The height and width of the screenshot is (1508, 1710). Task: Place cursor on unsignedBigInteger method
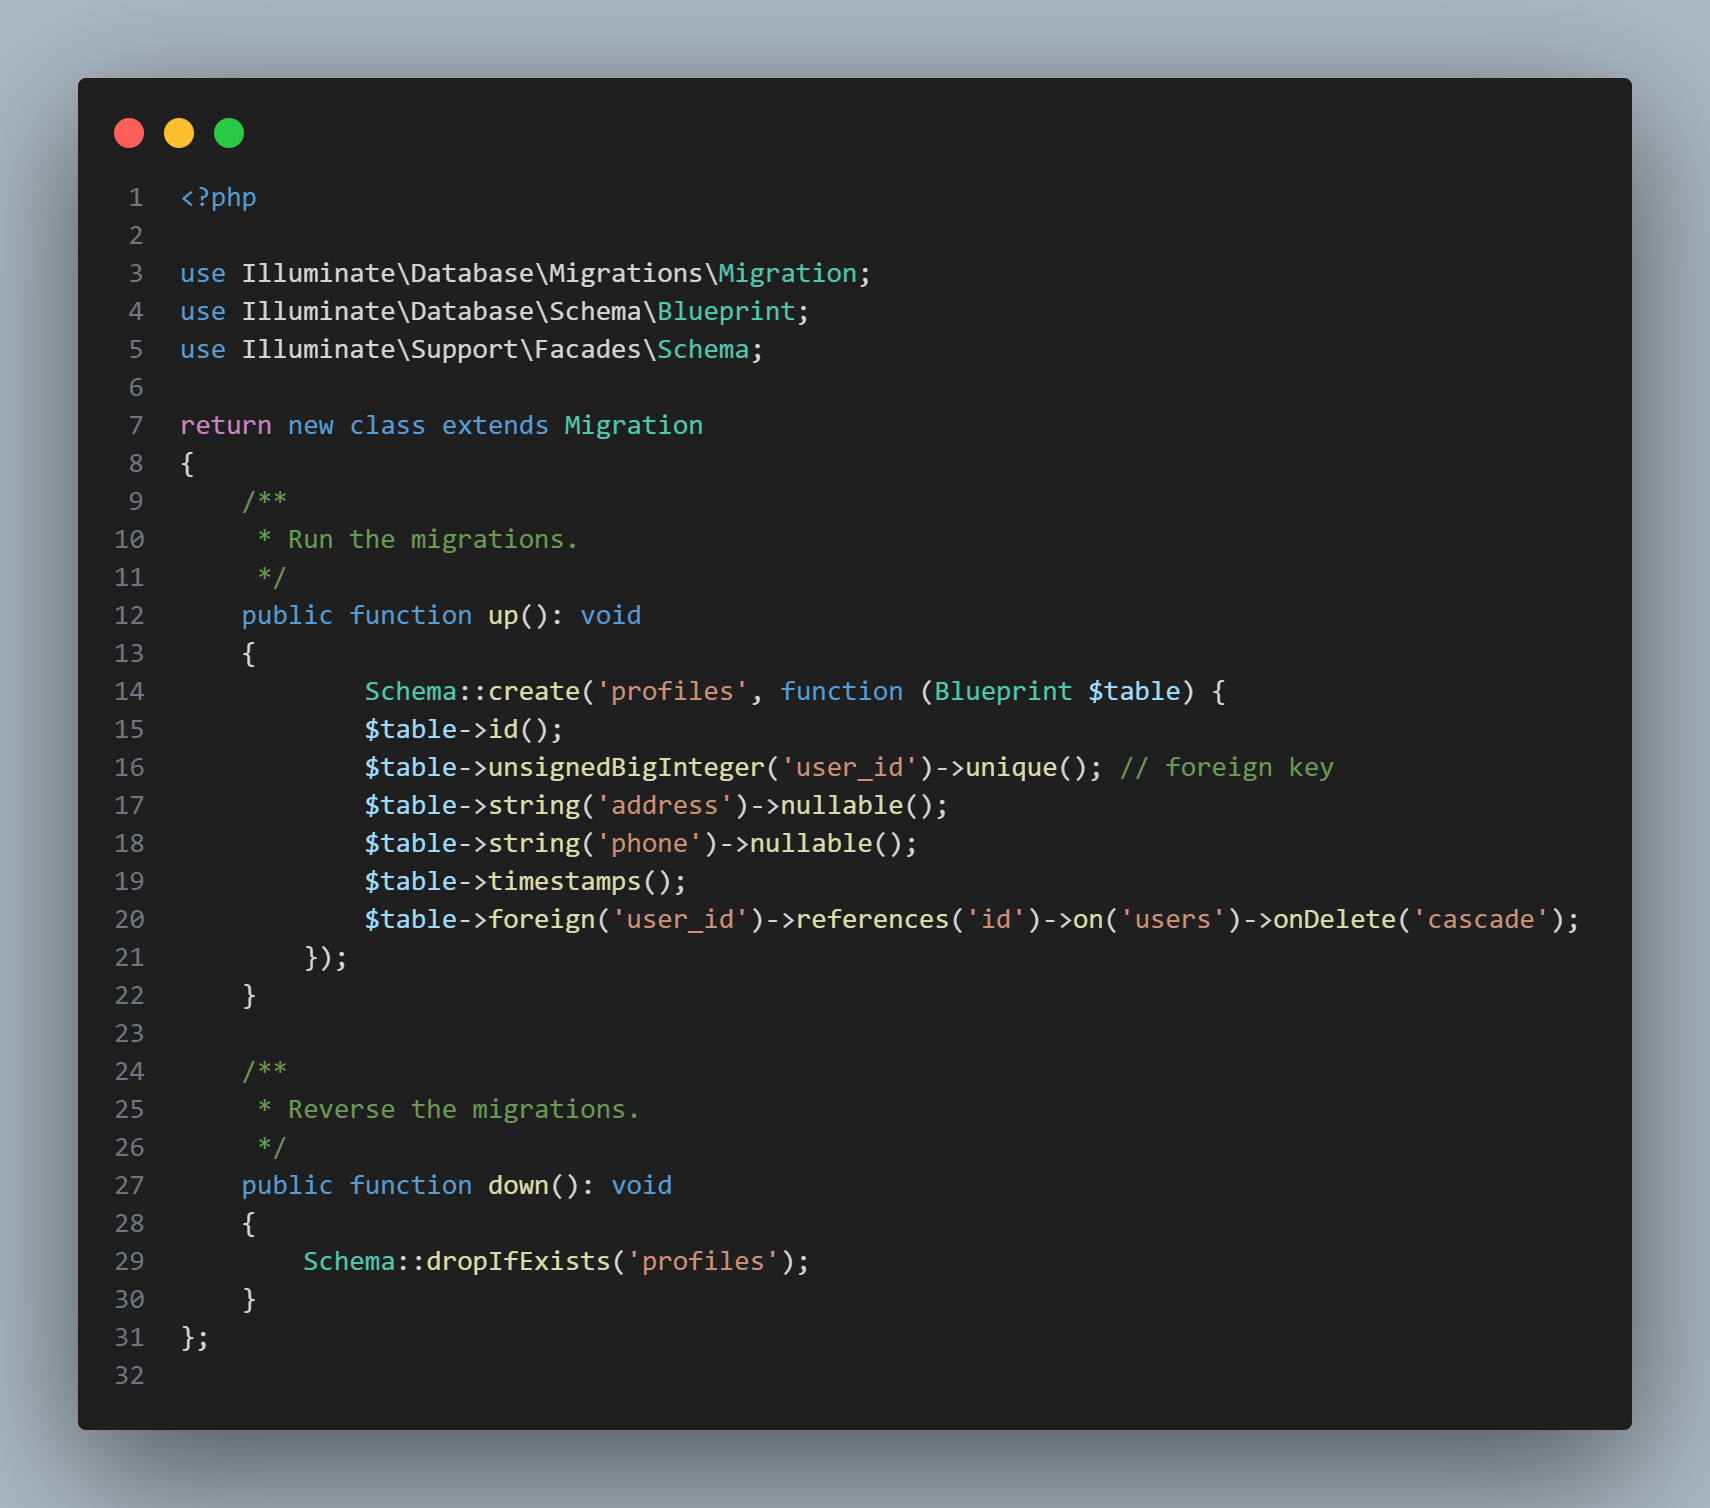click(626, 768)
